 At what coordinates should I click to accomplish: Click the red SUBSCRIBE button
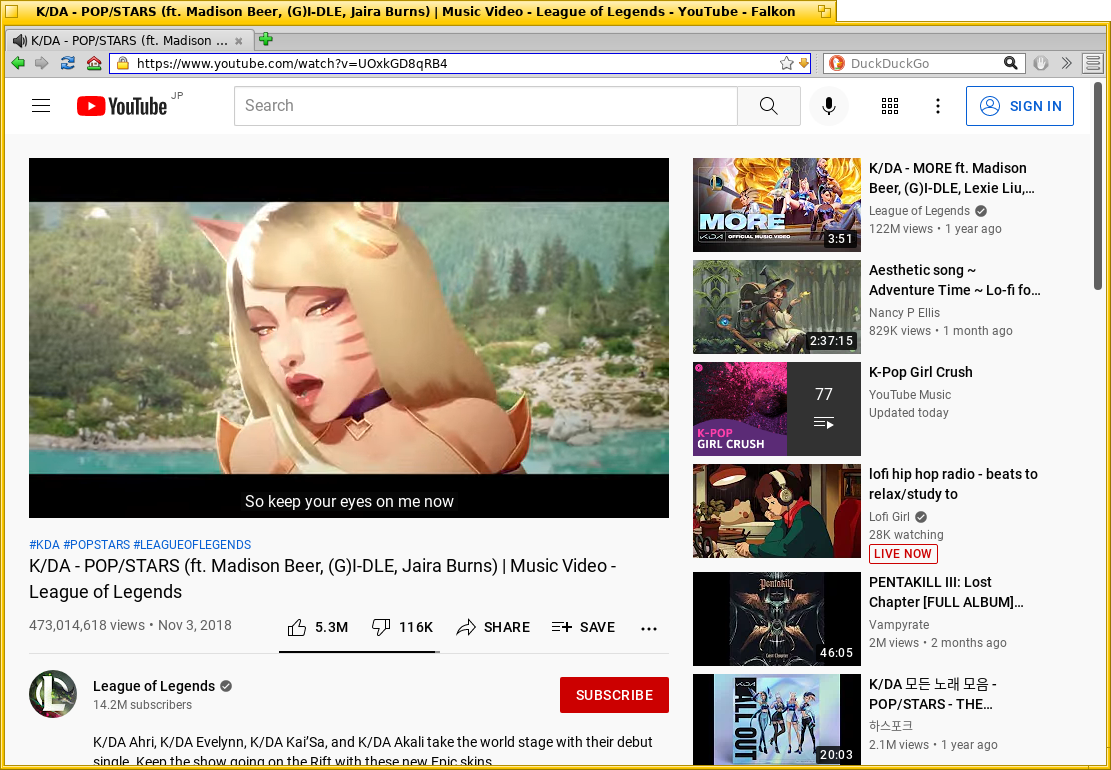tap(614, 695)
